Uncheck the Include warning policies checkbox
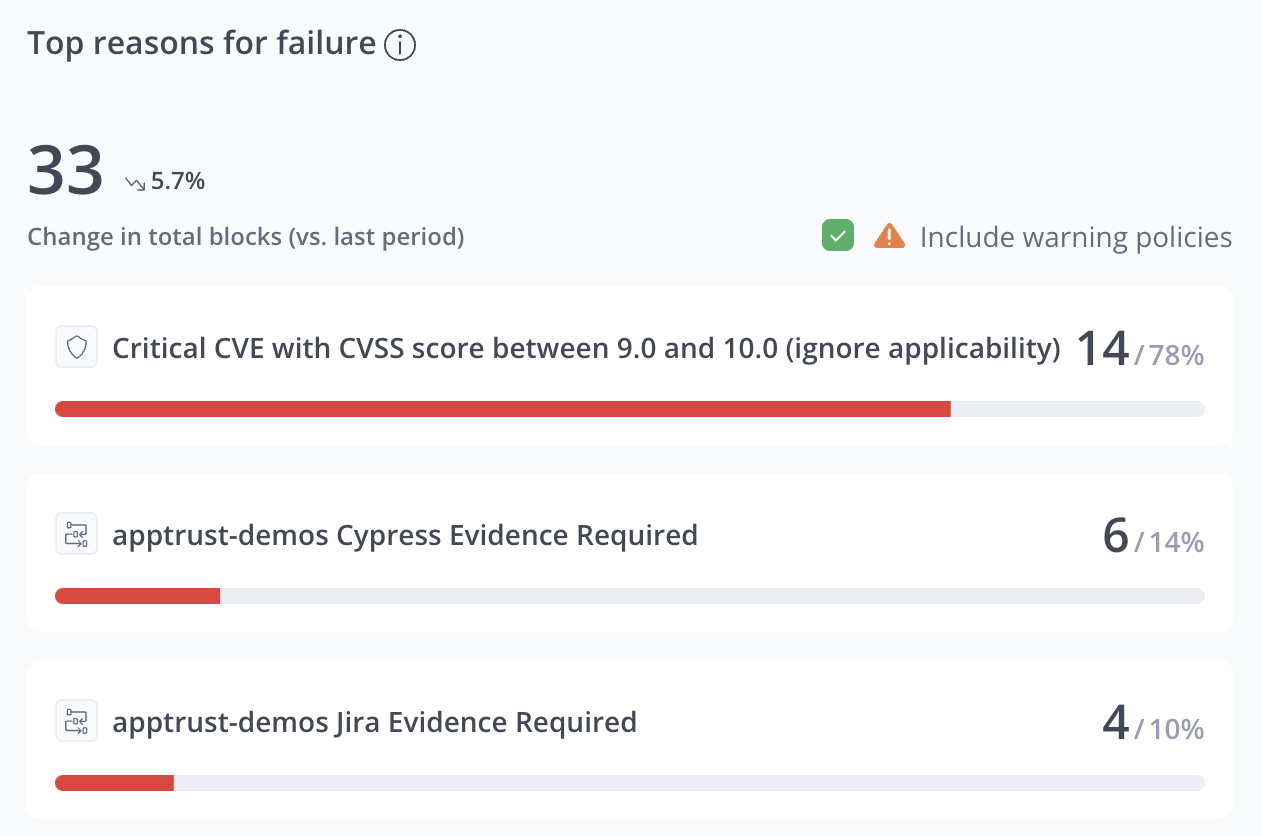The width and height of the screenshot is (1262, 836). click(838, 237)
